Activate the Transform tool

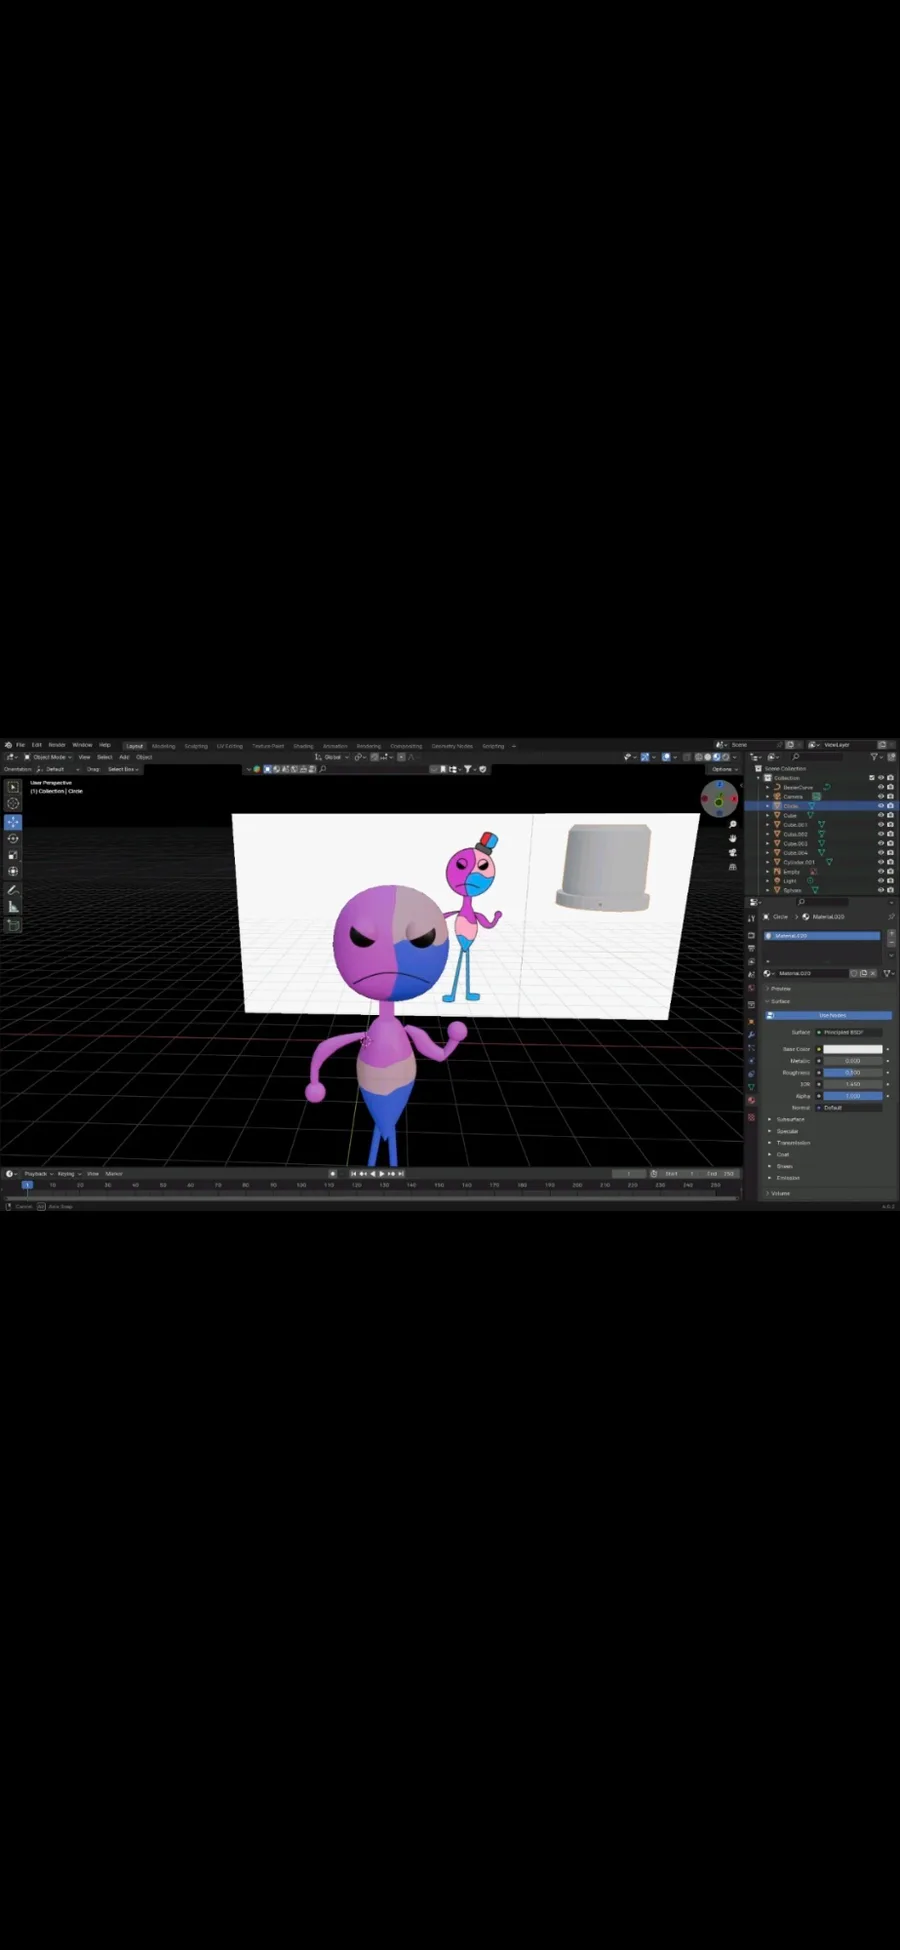pos(13,871)
